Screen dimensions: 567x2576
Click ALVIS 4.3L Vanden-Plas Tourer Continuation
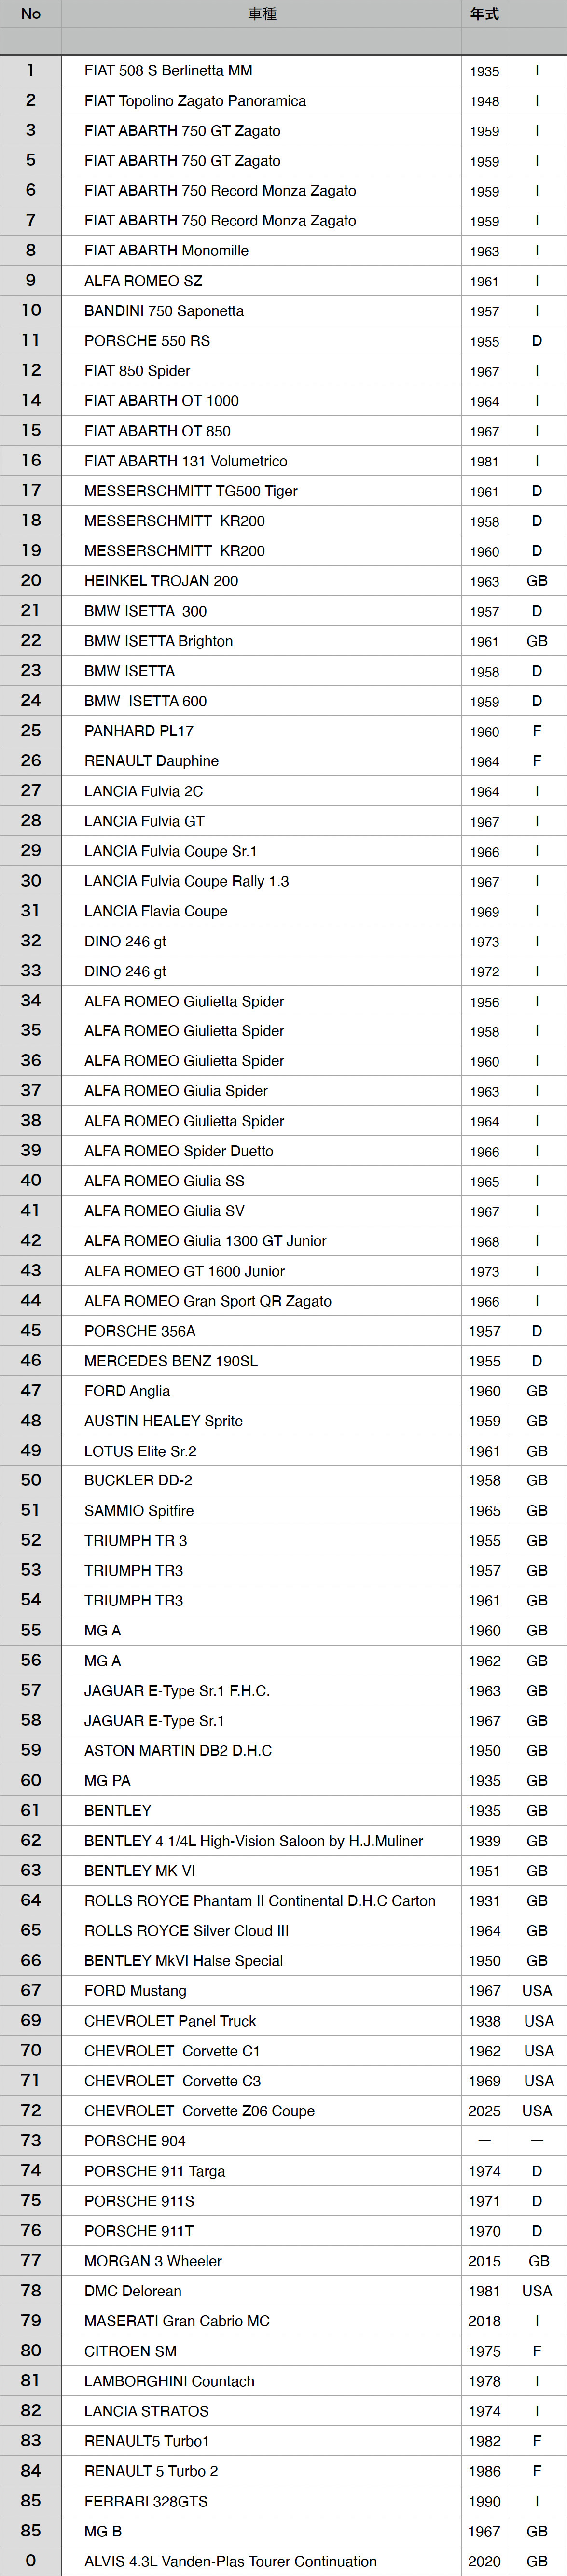click(230, 2561)
